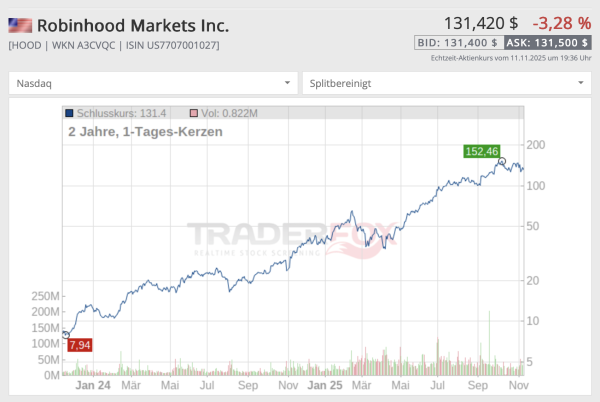Click the red 7,94 low marker
The height and width of the screenshot is (402, 600).
(79, 345)
